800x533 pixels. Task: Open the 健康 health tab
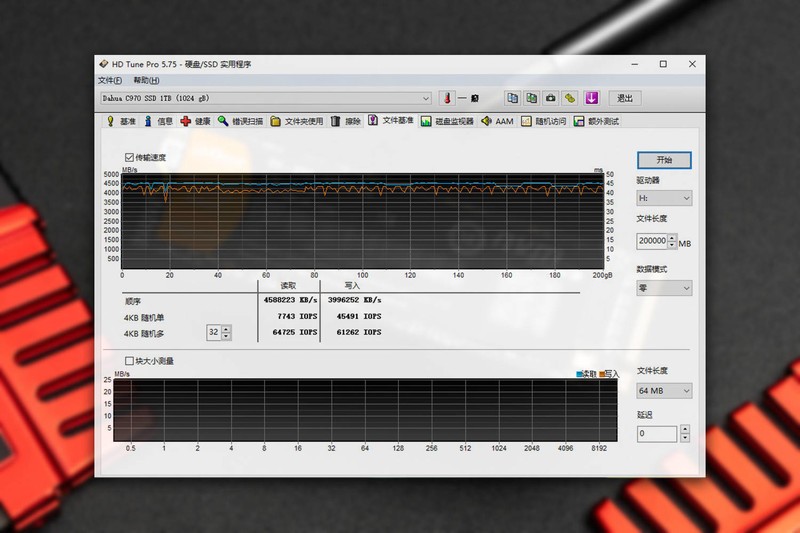[195, 121]
